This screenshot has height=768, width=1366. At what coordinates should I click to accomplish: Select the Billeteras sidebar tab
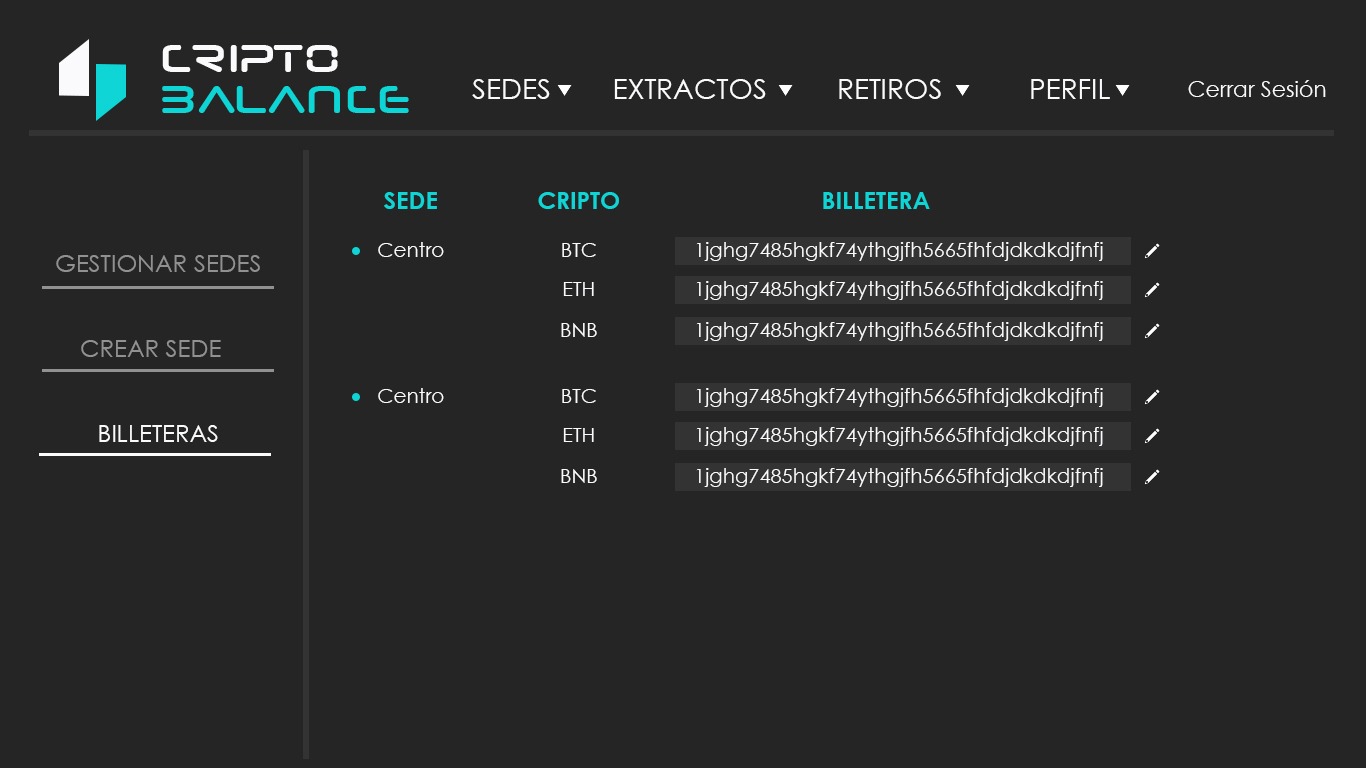click(x=158, y=434)
